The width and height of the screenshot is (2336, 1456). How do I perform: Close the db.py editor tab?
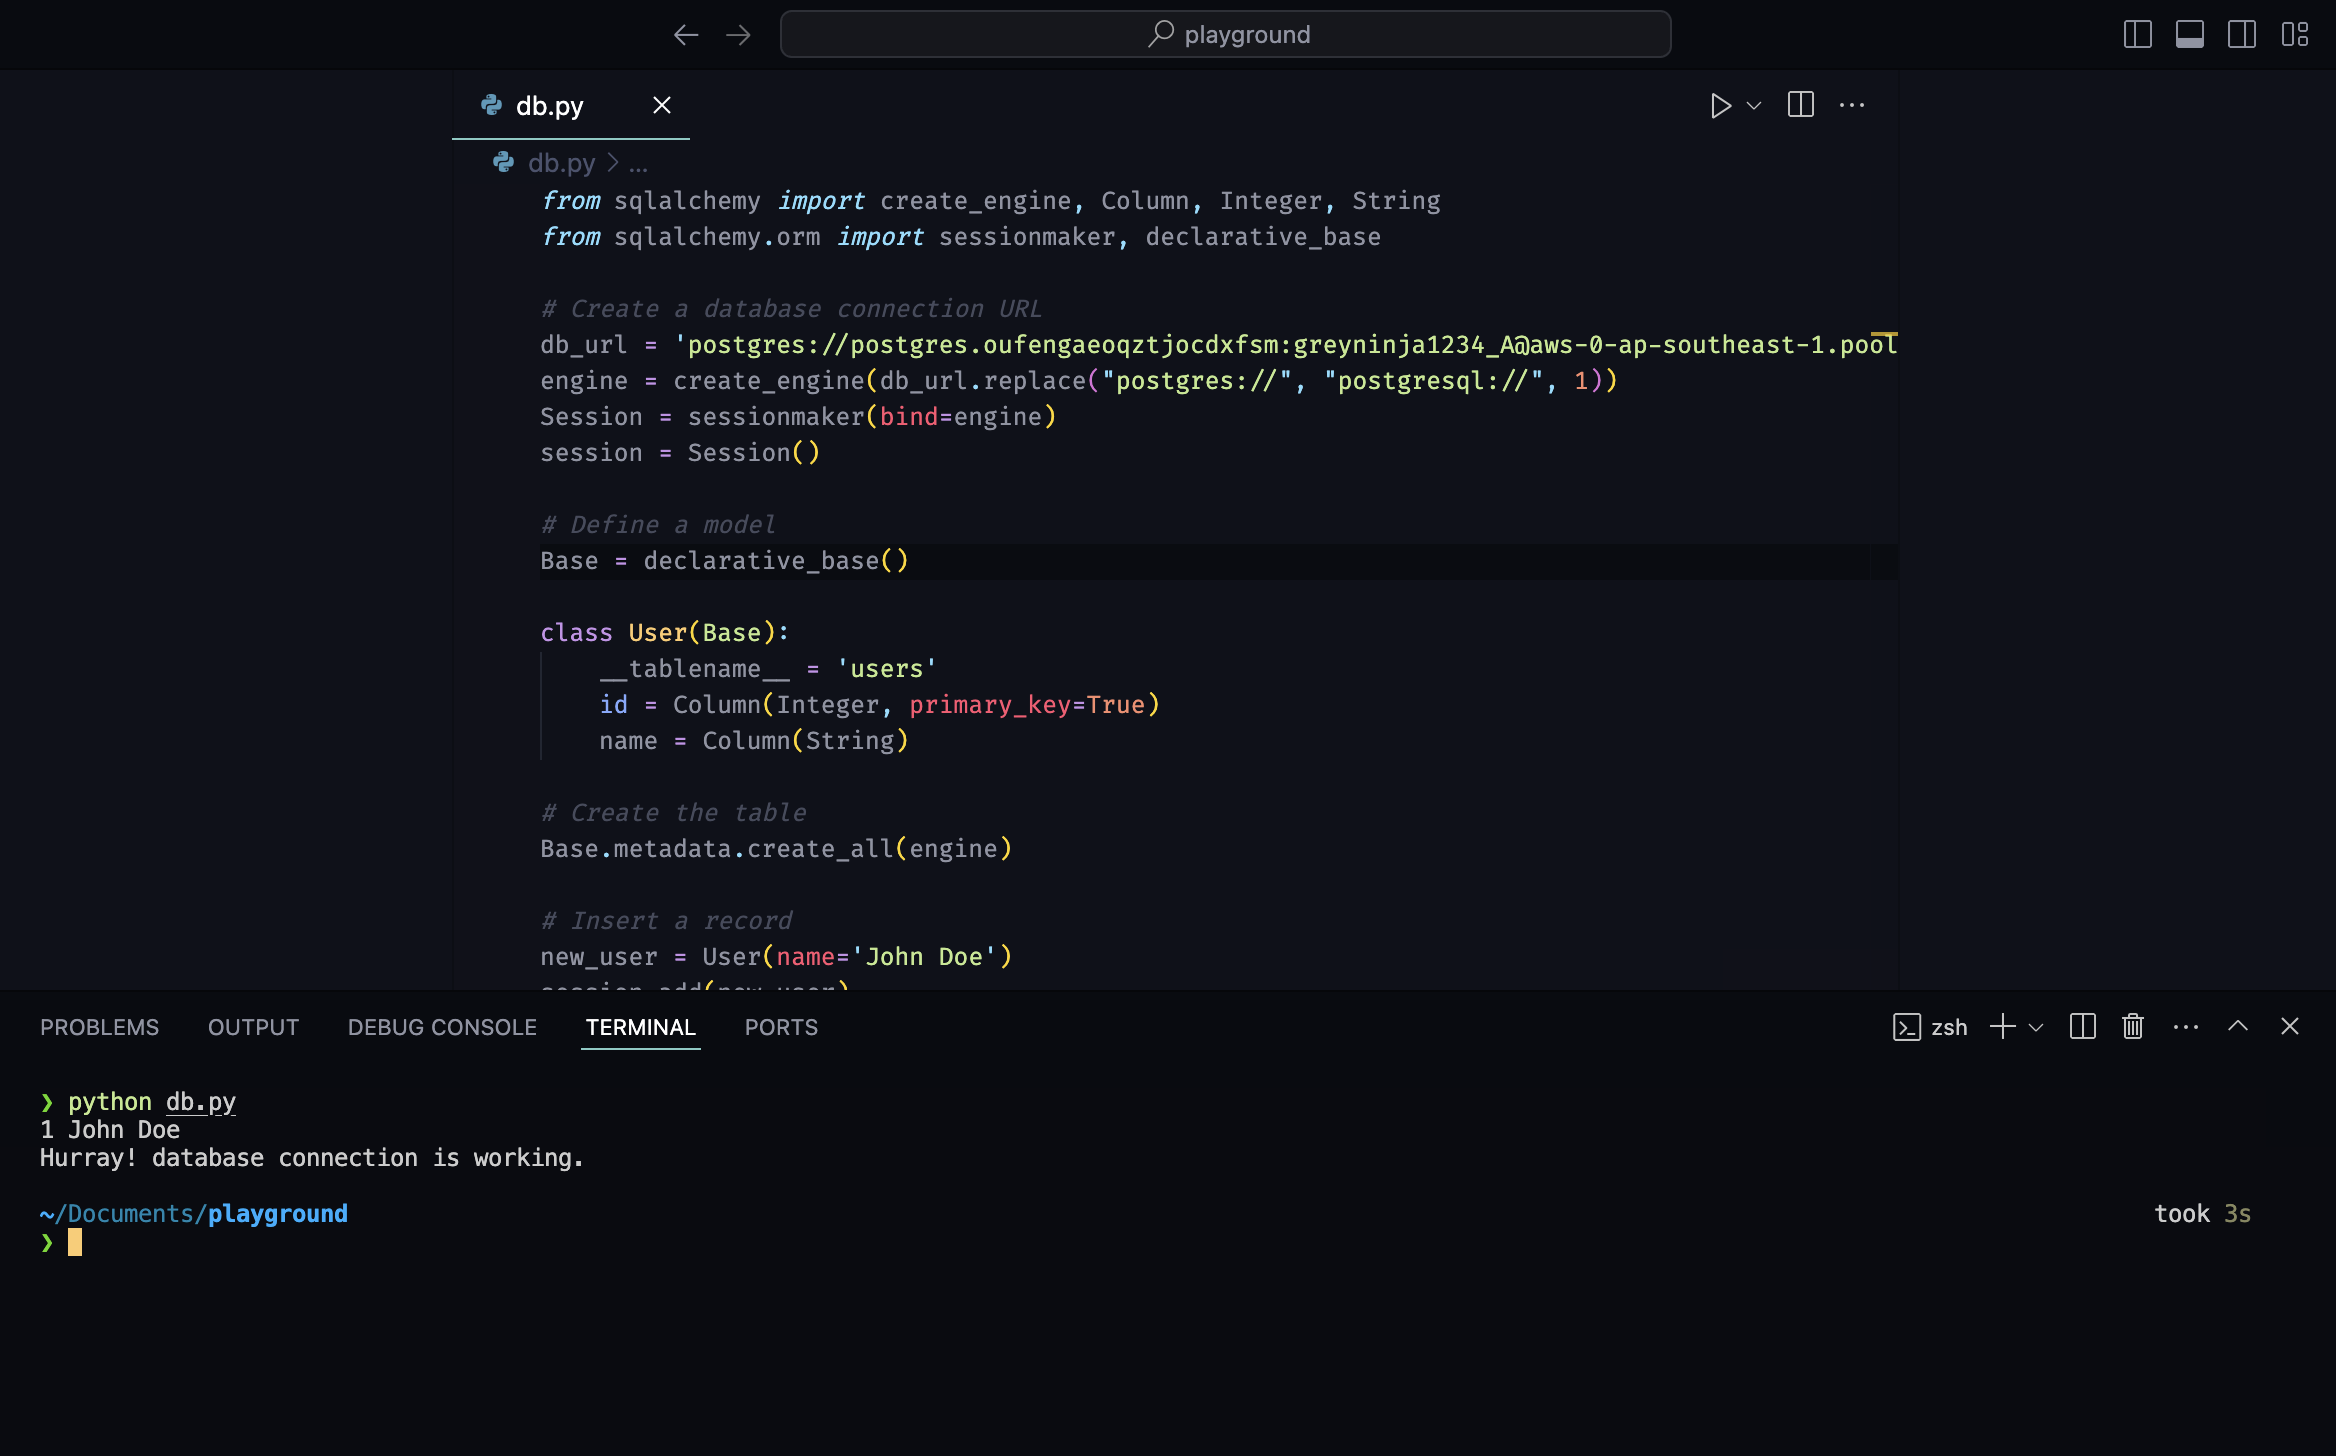pos(662,106)
